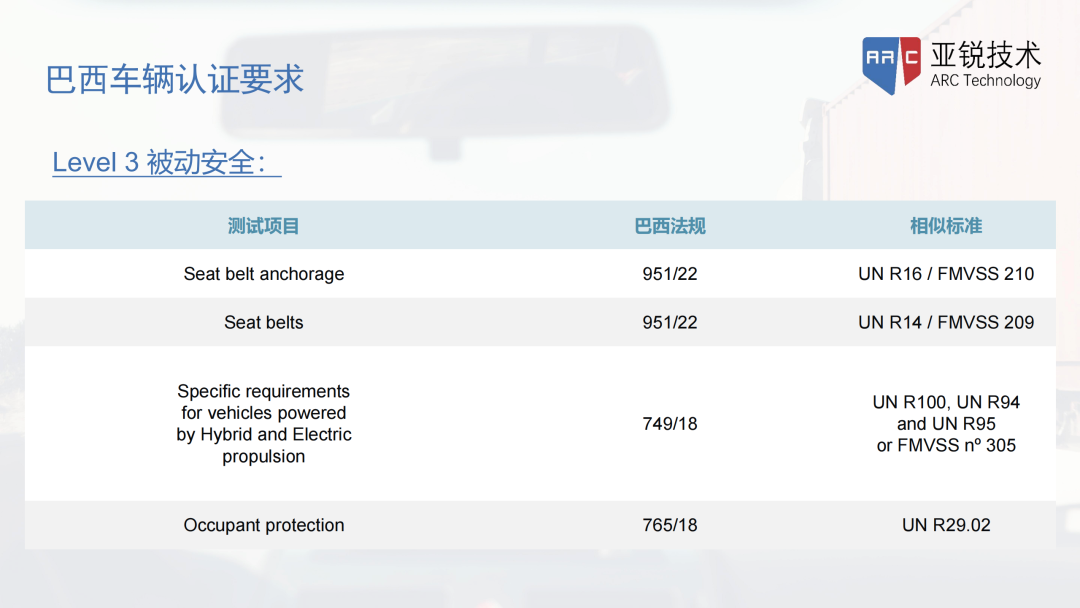Click the UN R16 / FMVSS 210 cell
This screenshot has width=1080, height=608.
946,274
